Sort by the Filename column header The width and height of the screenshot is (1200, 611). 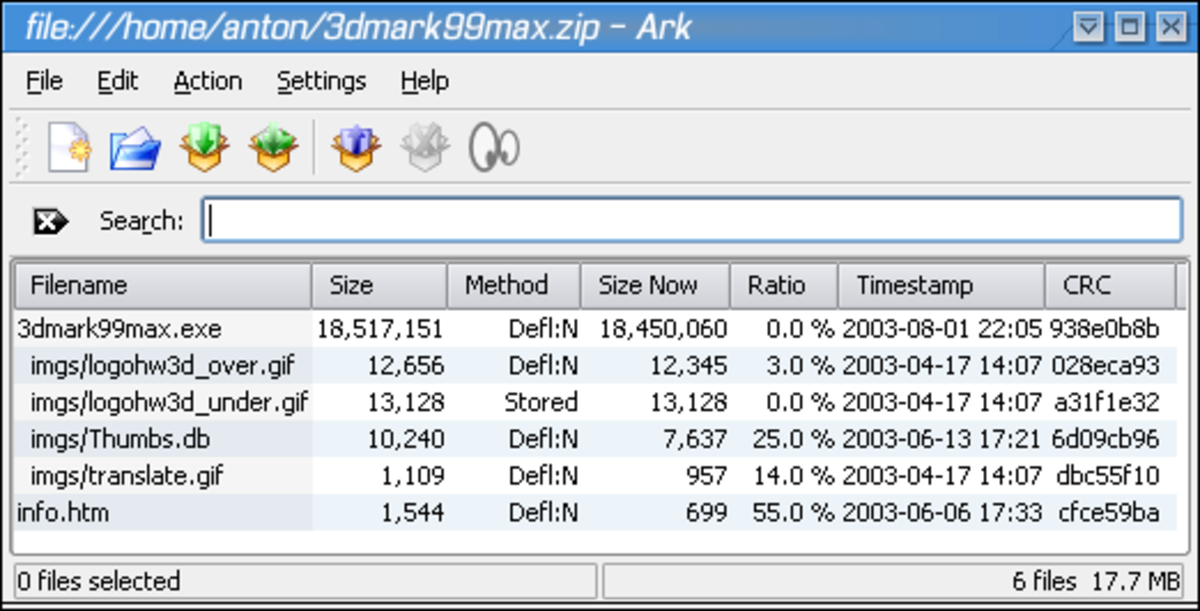164,285
